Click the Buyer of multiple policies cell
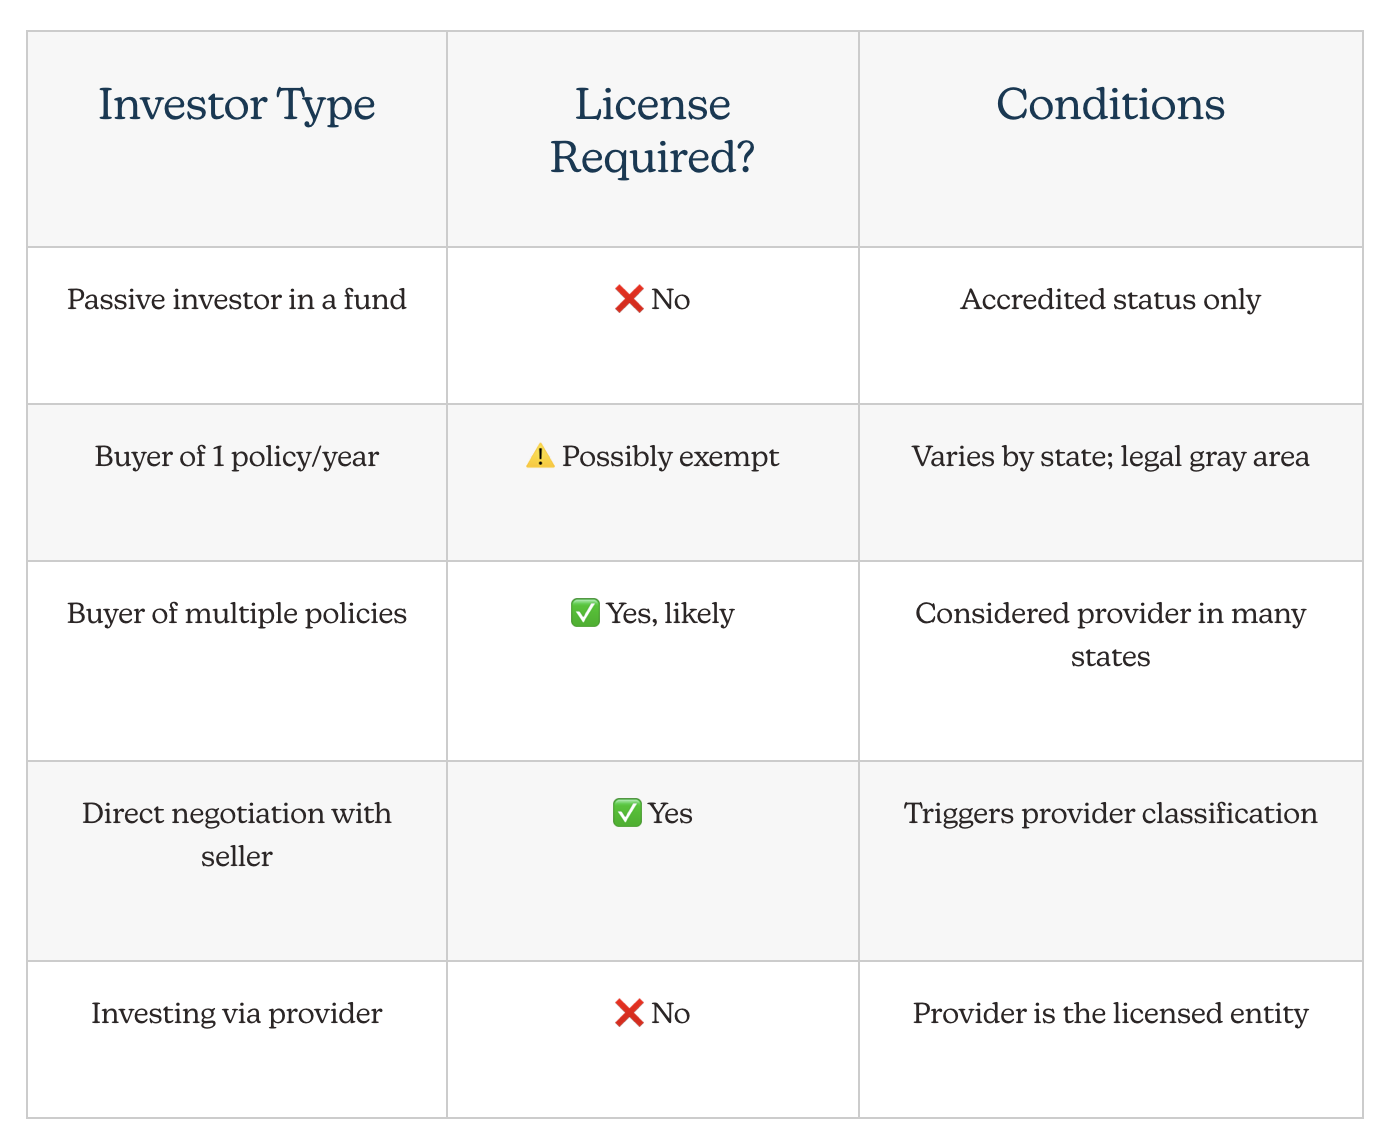Image resolution: width=1398 pixels, height=1140 pixels. click(x=237, y=661)
